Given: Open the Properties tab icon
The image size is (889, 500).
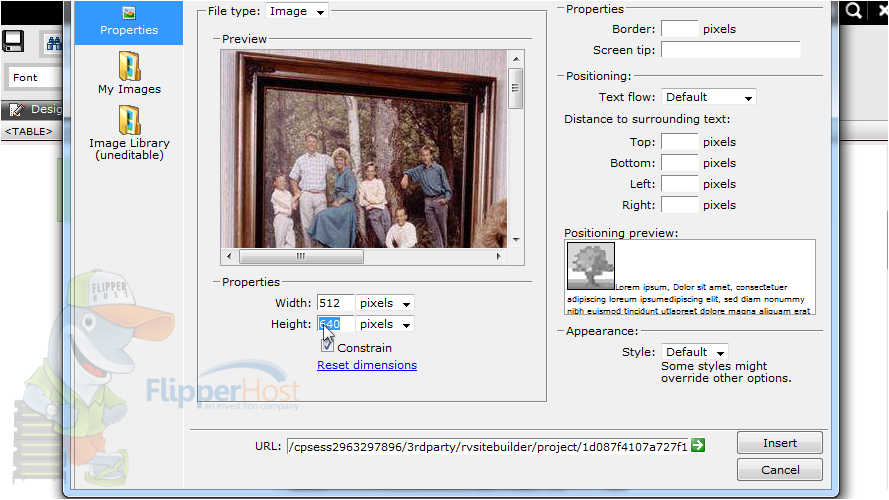Looking at the screenshot, I should (x=129, y=13).
